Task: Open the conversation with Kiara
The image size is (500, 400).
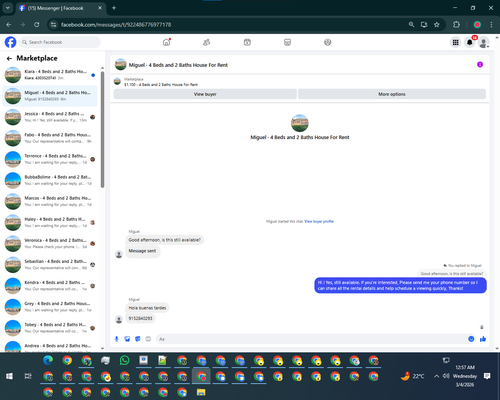Action: pos(50,75)
